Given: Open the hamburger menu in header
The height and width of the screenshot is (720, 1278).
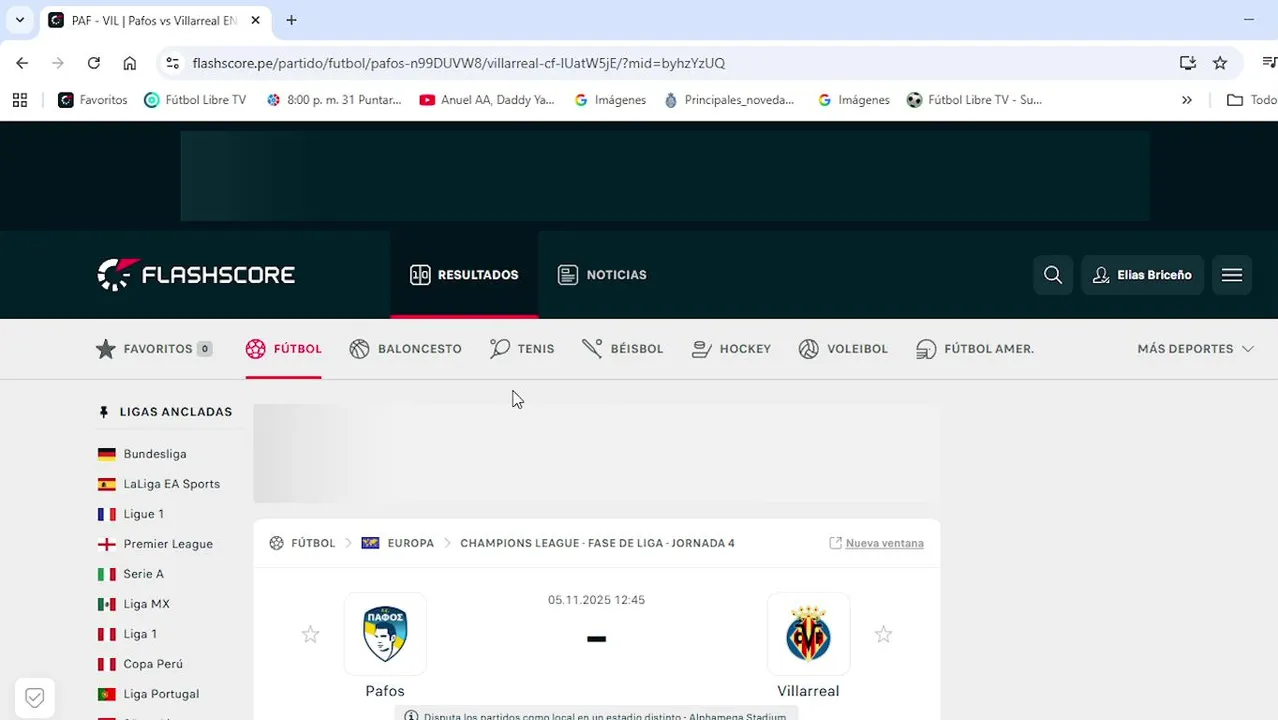Looking at the screenshot, I should click(x=1232, y=275).
